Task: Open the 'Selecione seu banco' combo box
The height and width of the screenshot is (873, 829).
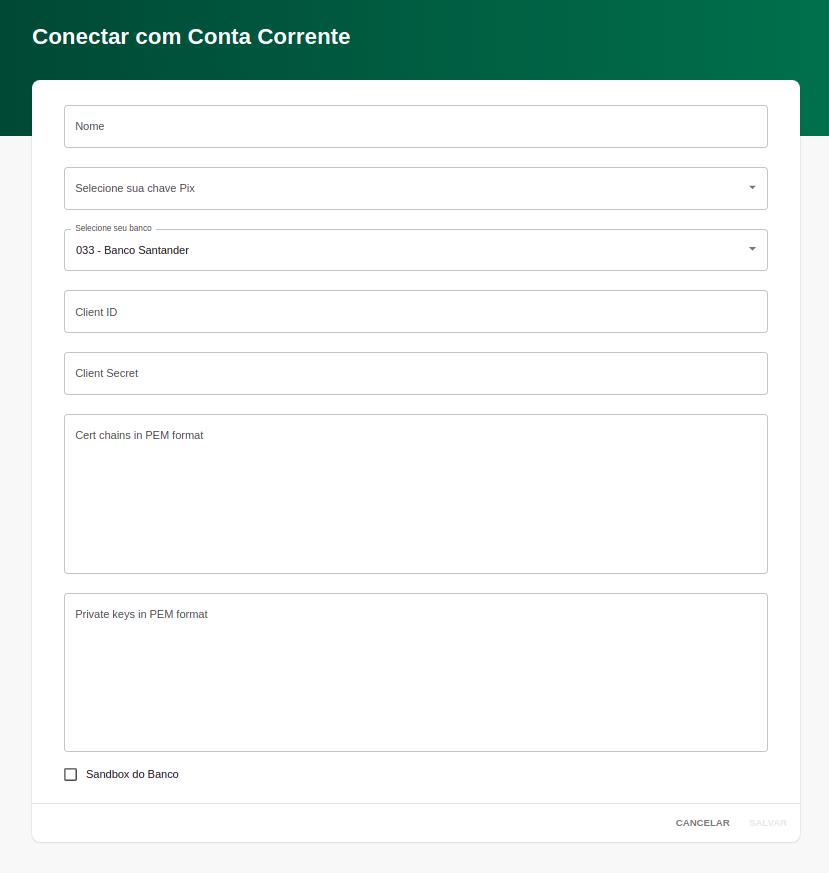Action: [x=400, y=250]
